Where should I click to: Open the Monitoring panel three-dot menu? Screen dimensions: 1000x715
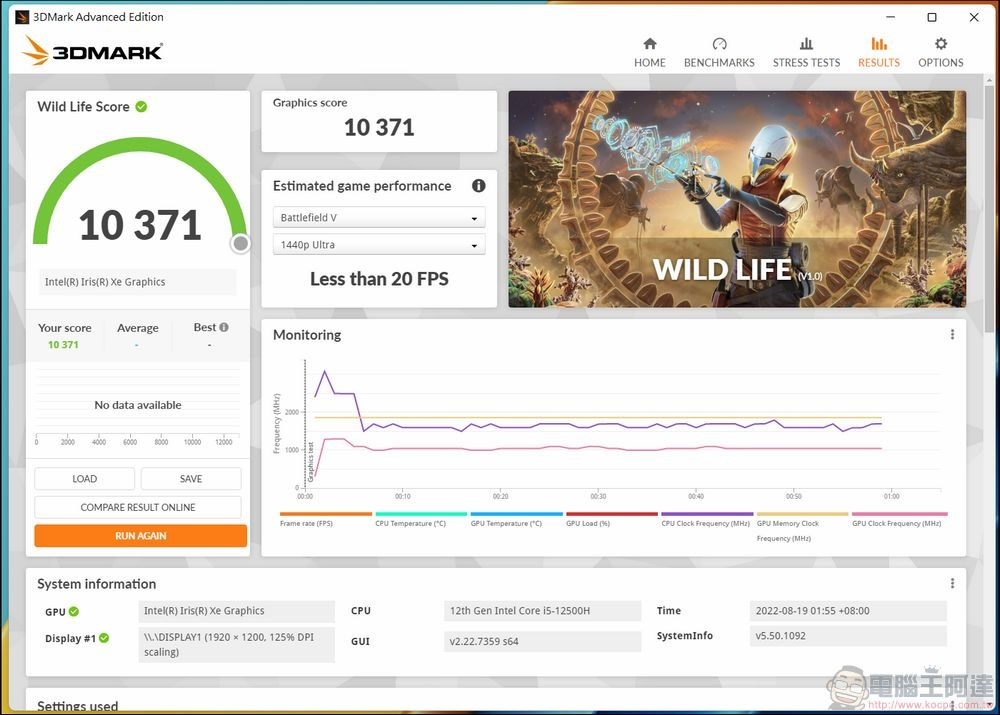coord(952,335)
